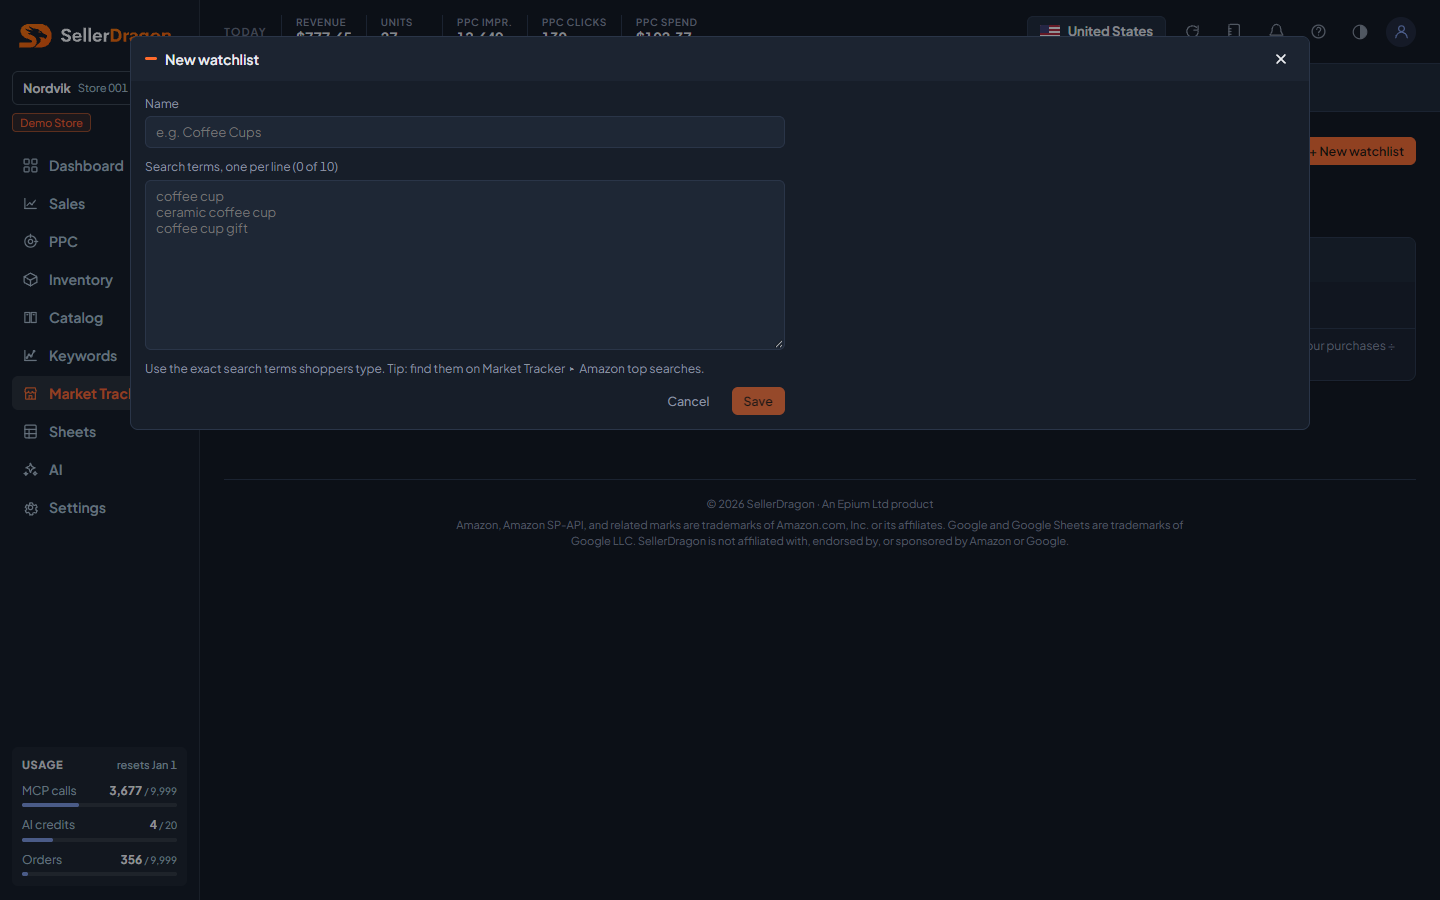Open the Keywords trend icon
1440x900 pixels.
[x=31, y=356]
